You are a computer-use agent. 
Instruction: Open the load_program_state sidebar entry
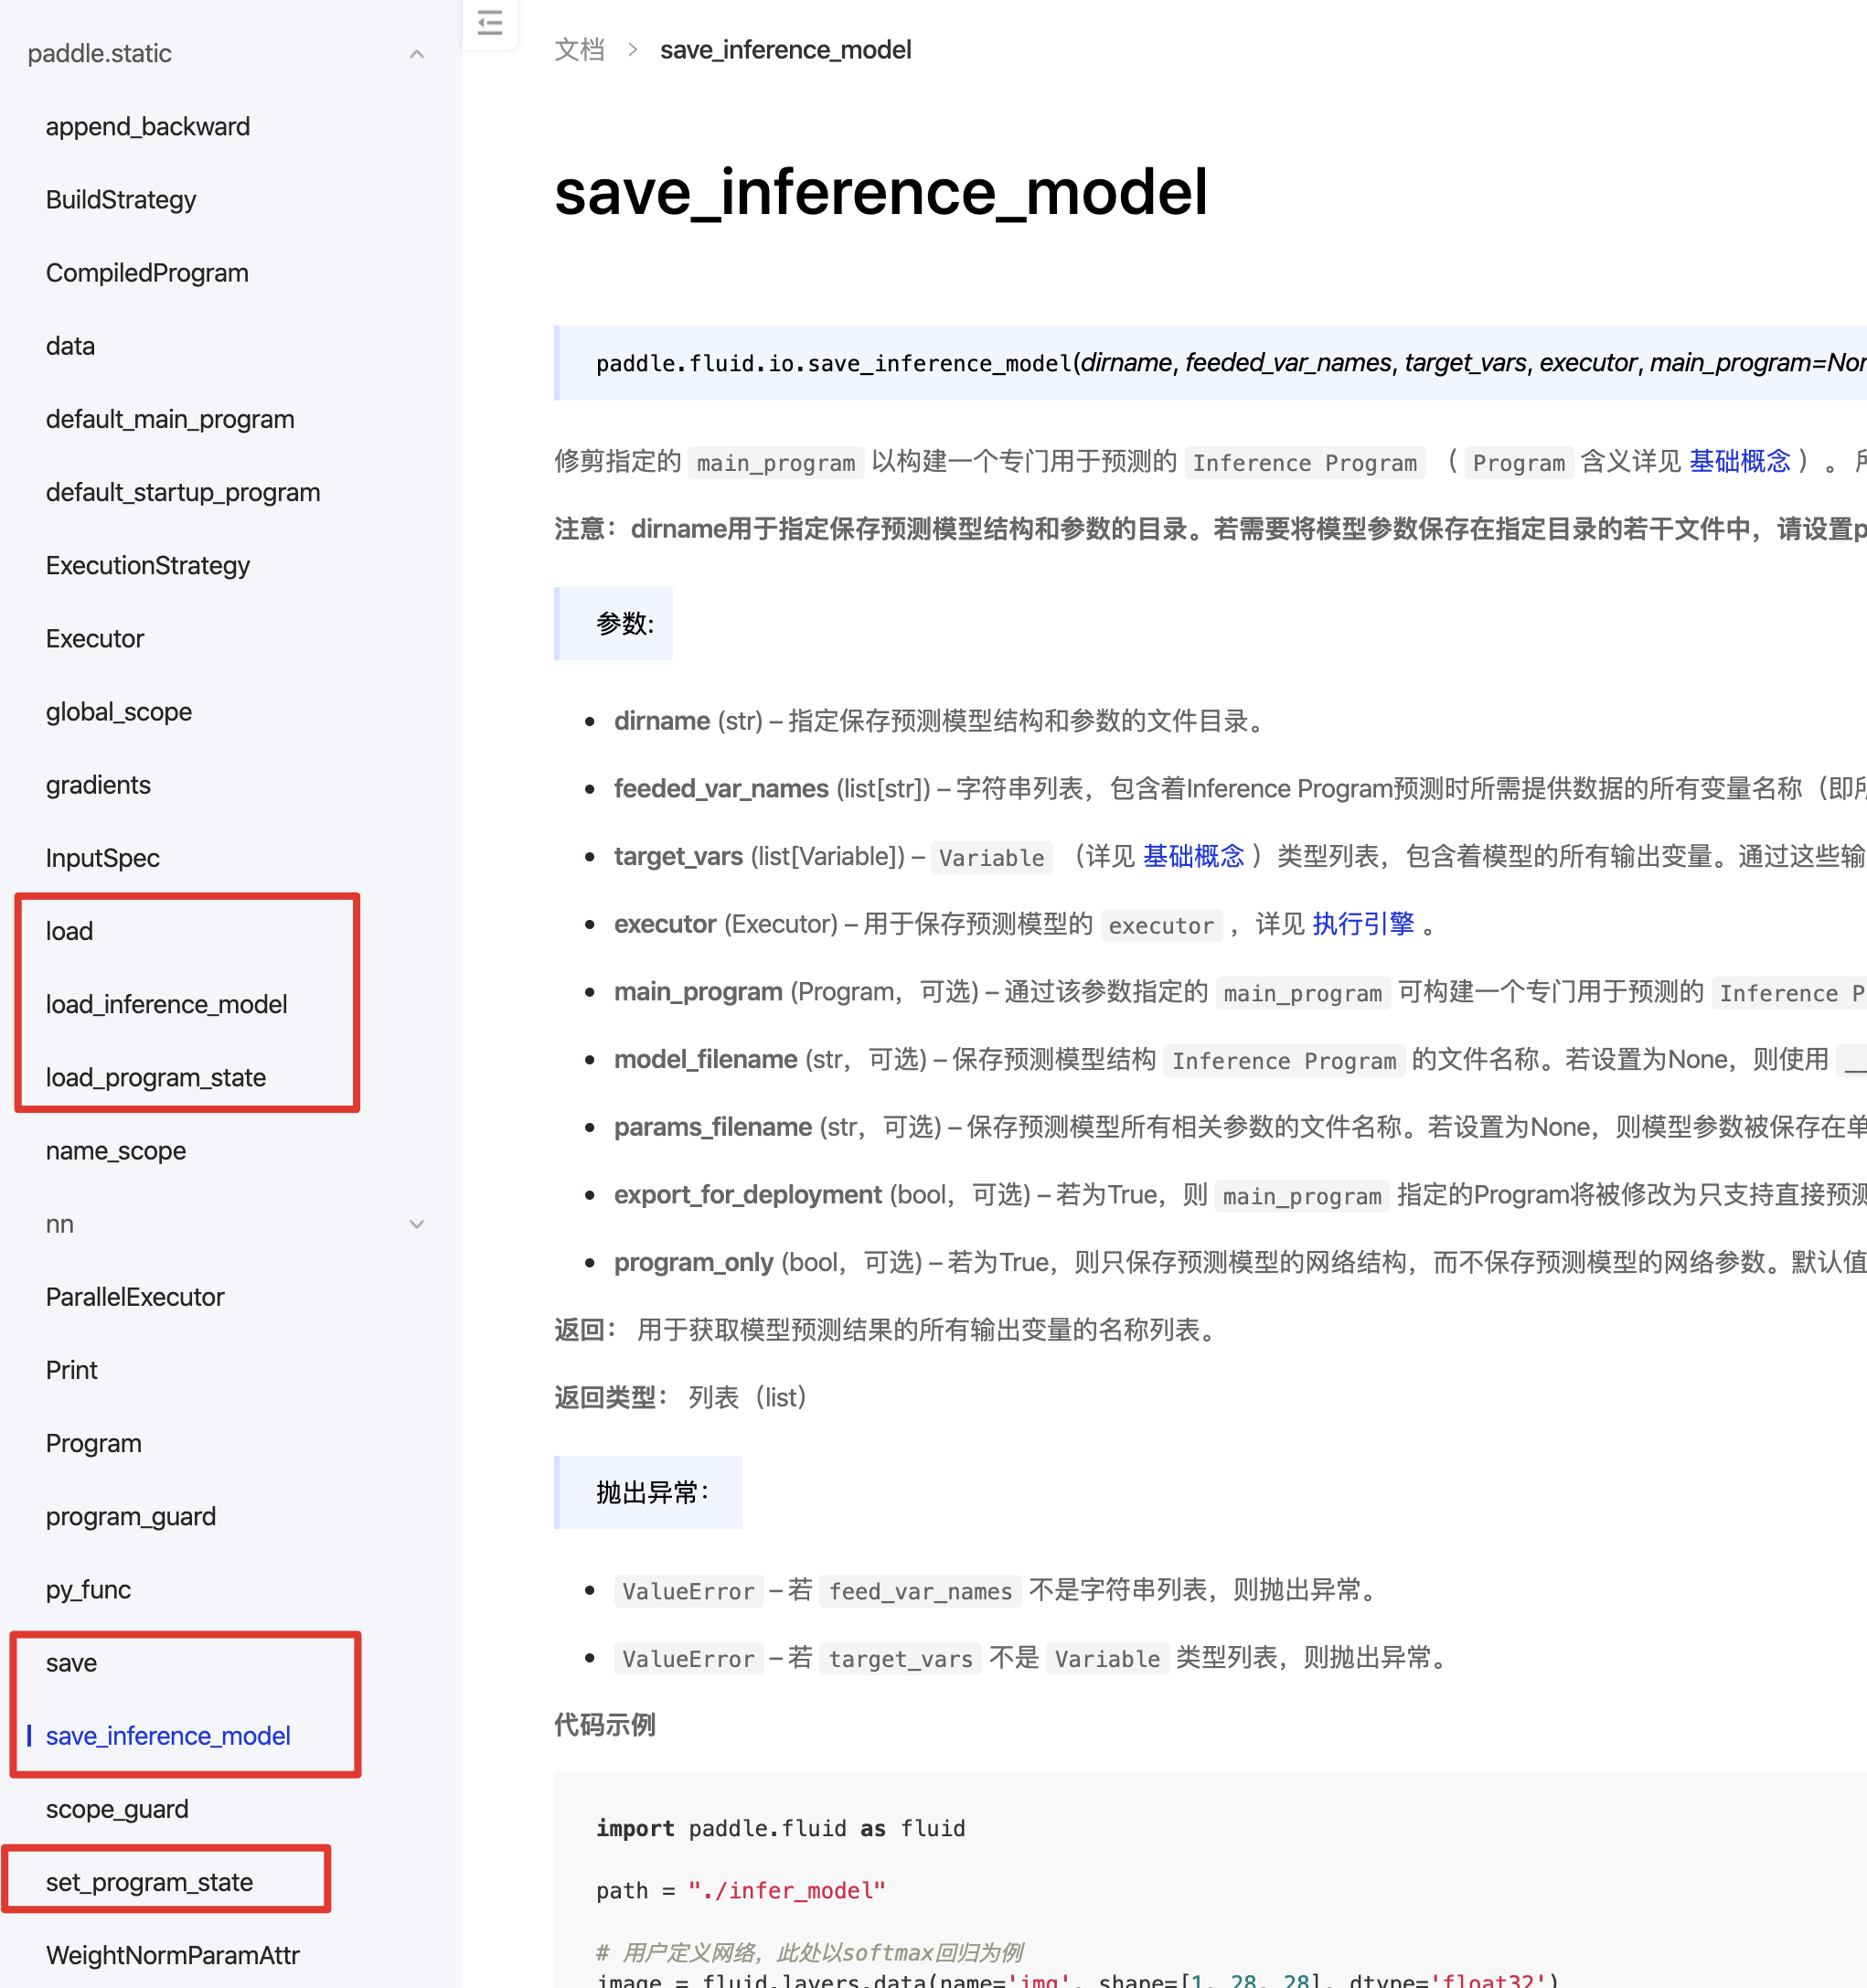click(155, 1077)
